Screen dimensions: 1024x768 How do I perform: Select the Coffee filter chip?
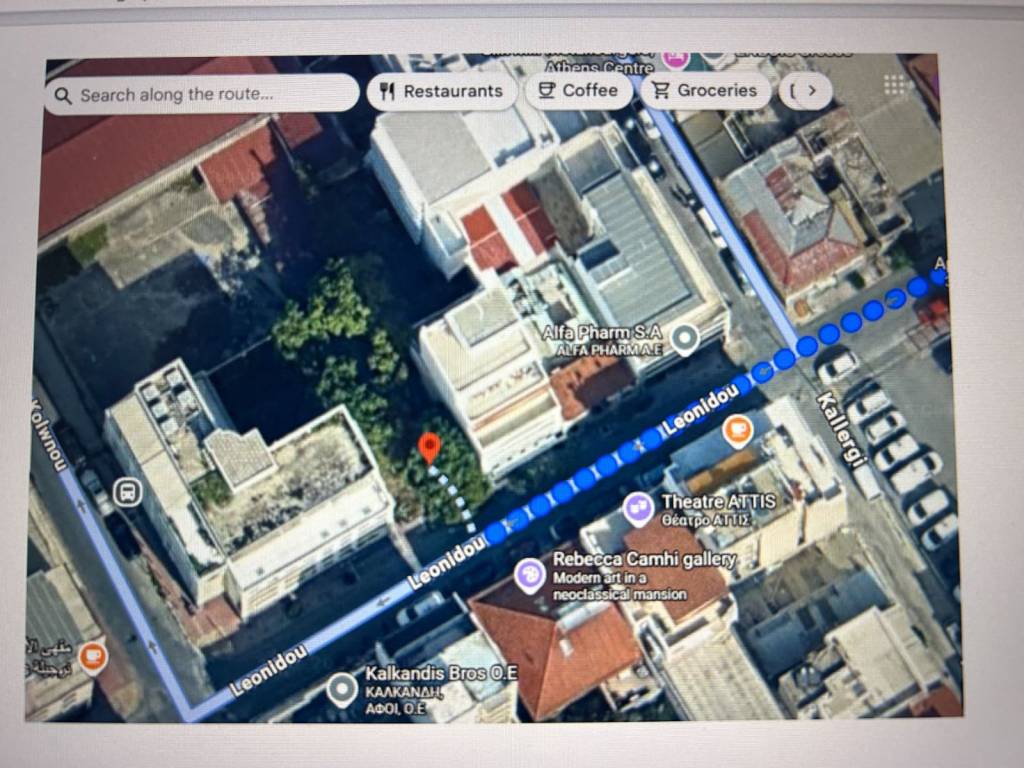coord(578,90)
